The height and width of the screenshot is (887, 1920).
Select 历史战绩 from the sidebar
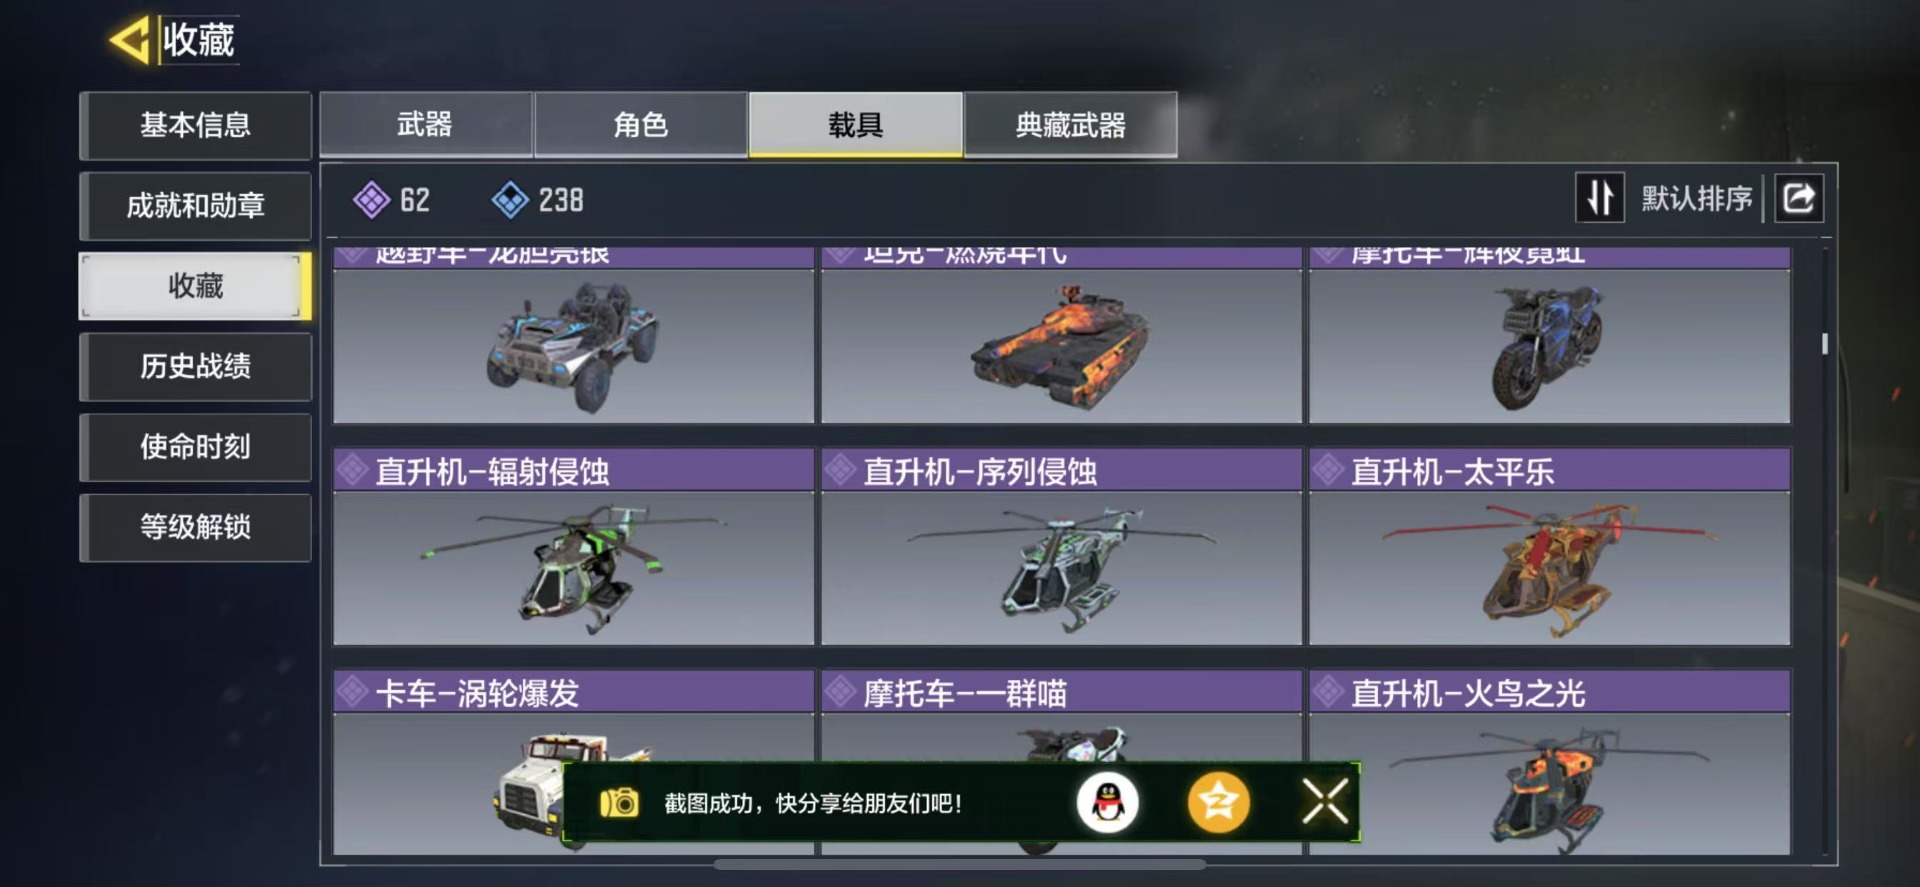coord(196,366)
